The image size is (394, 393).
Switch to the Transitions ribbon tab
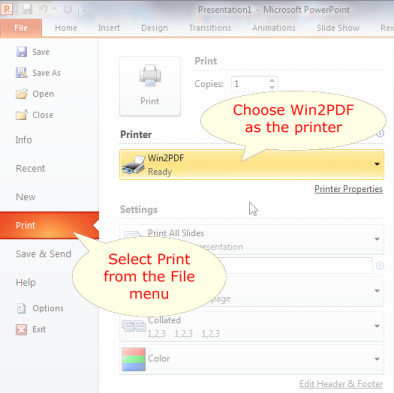[210, 28]
